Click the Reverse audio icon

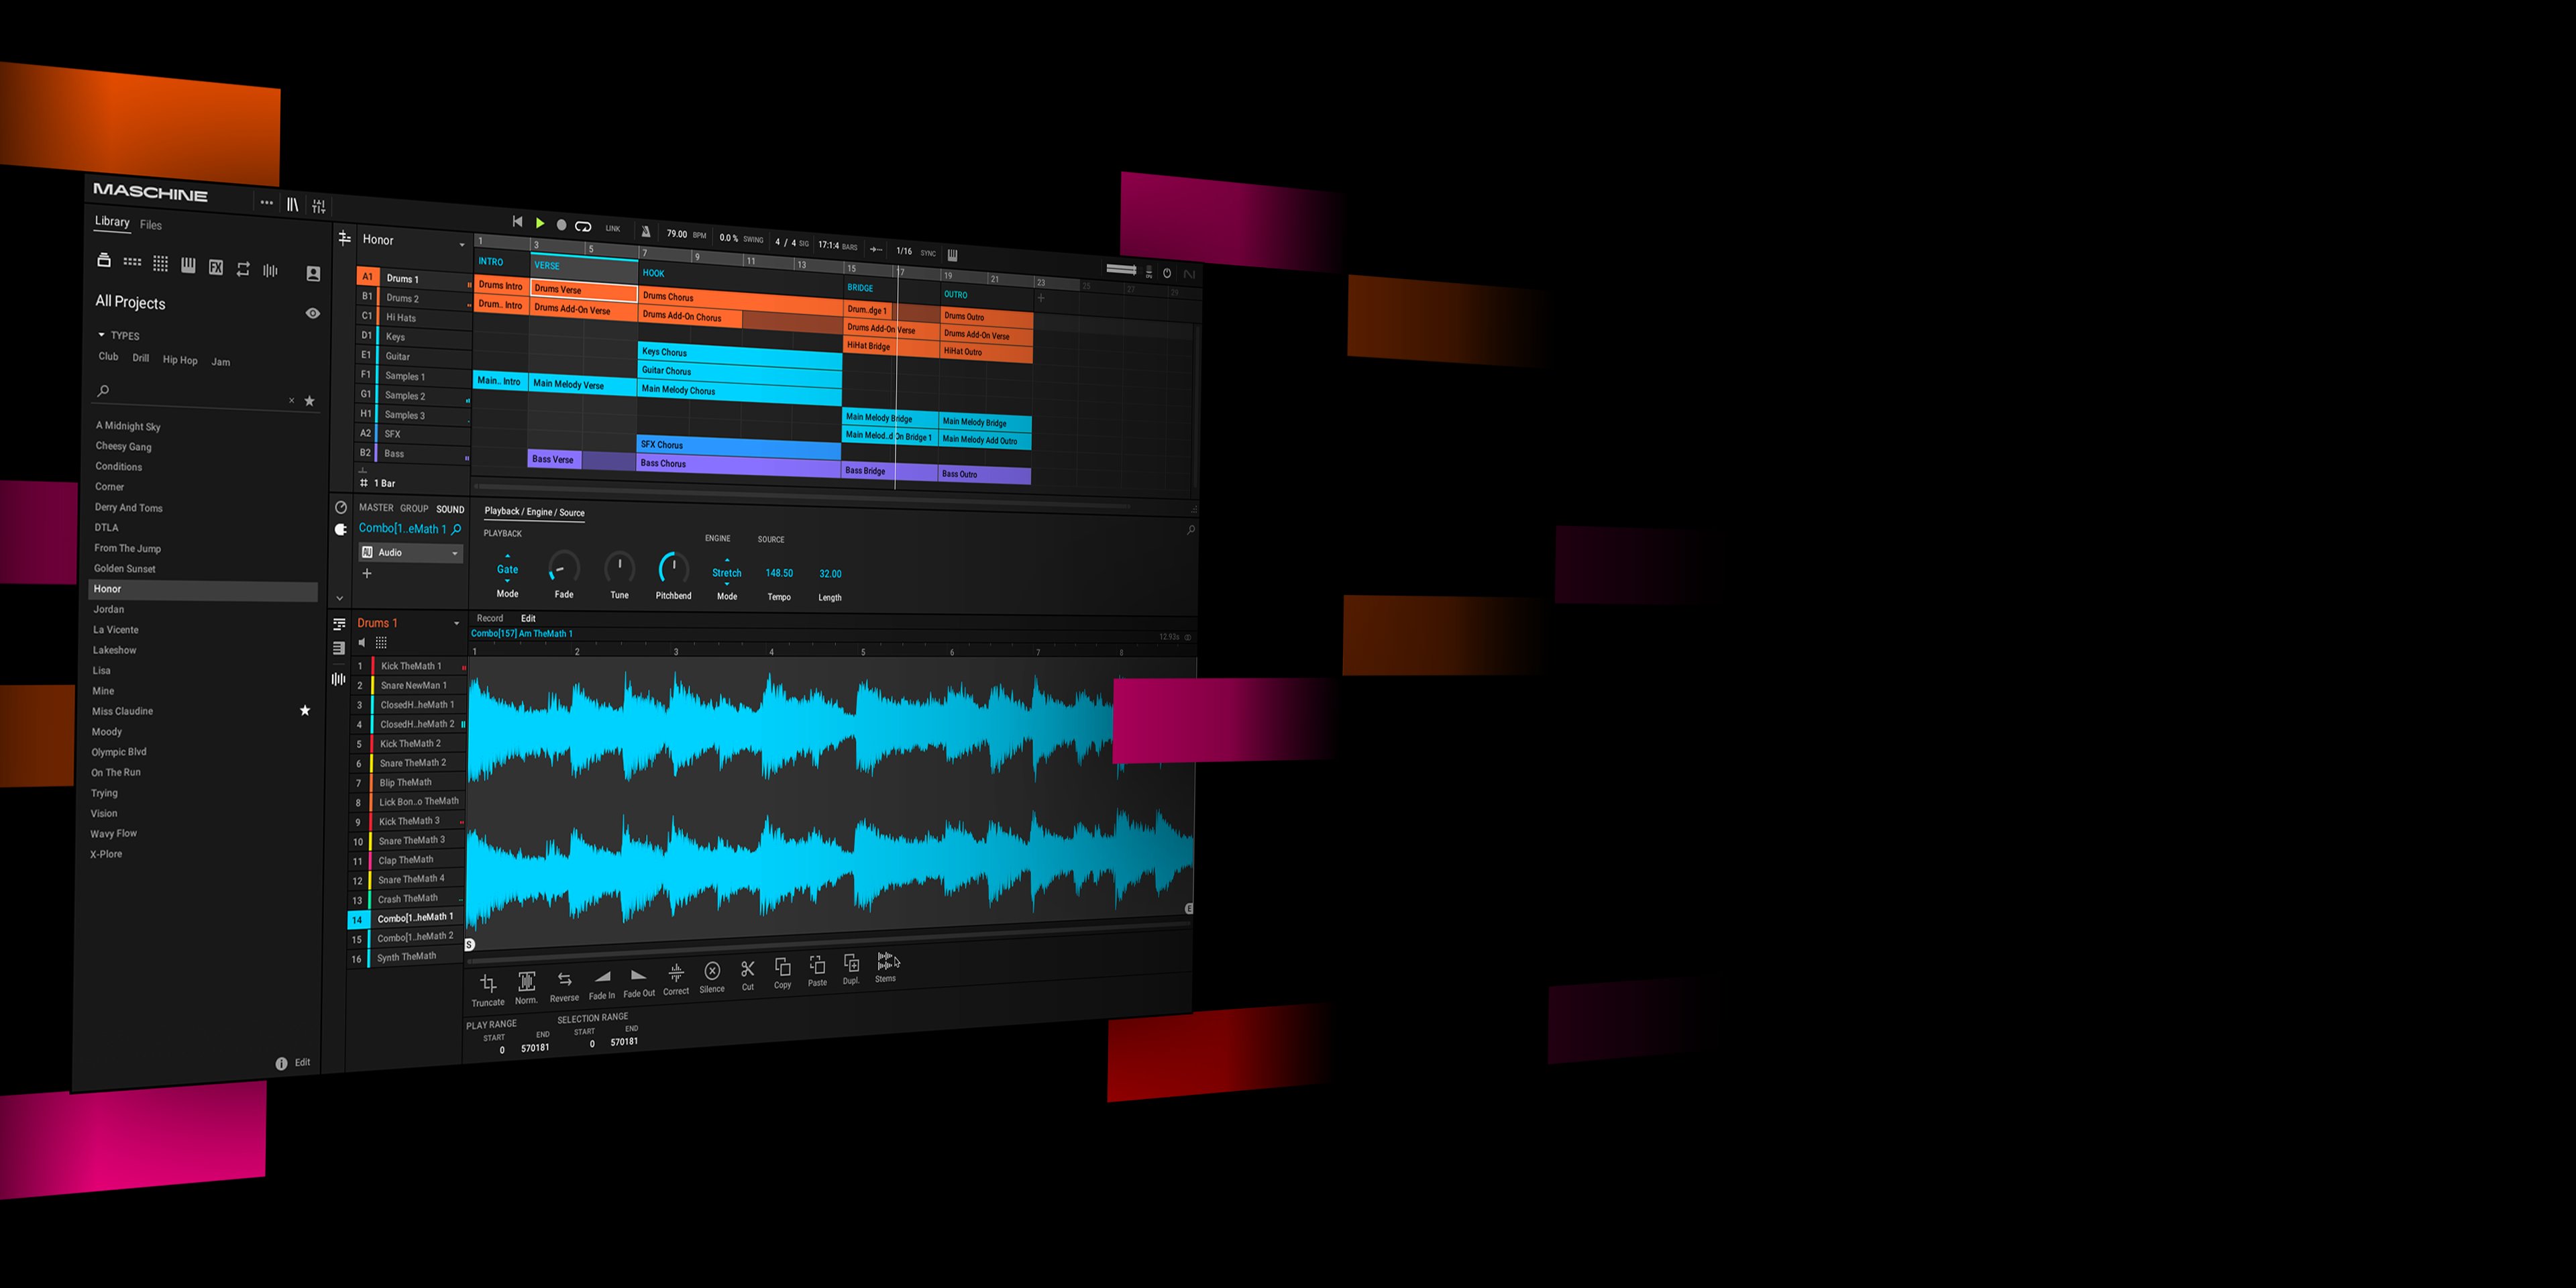[564, 979]
